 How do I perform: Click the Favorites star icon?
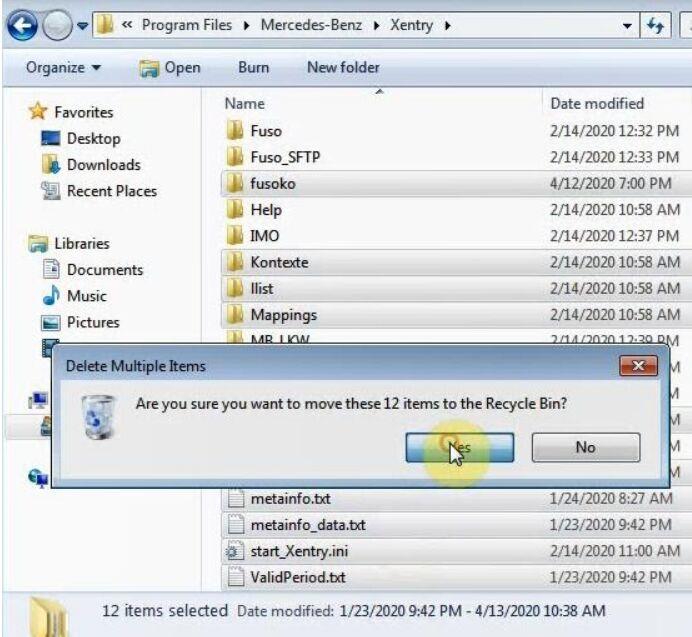coord(38,111)
